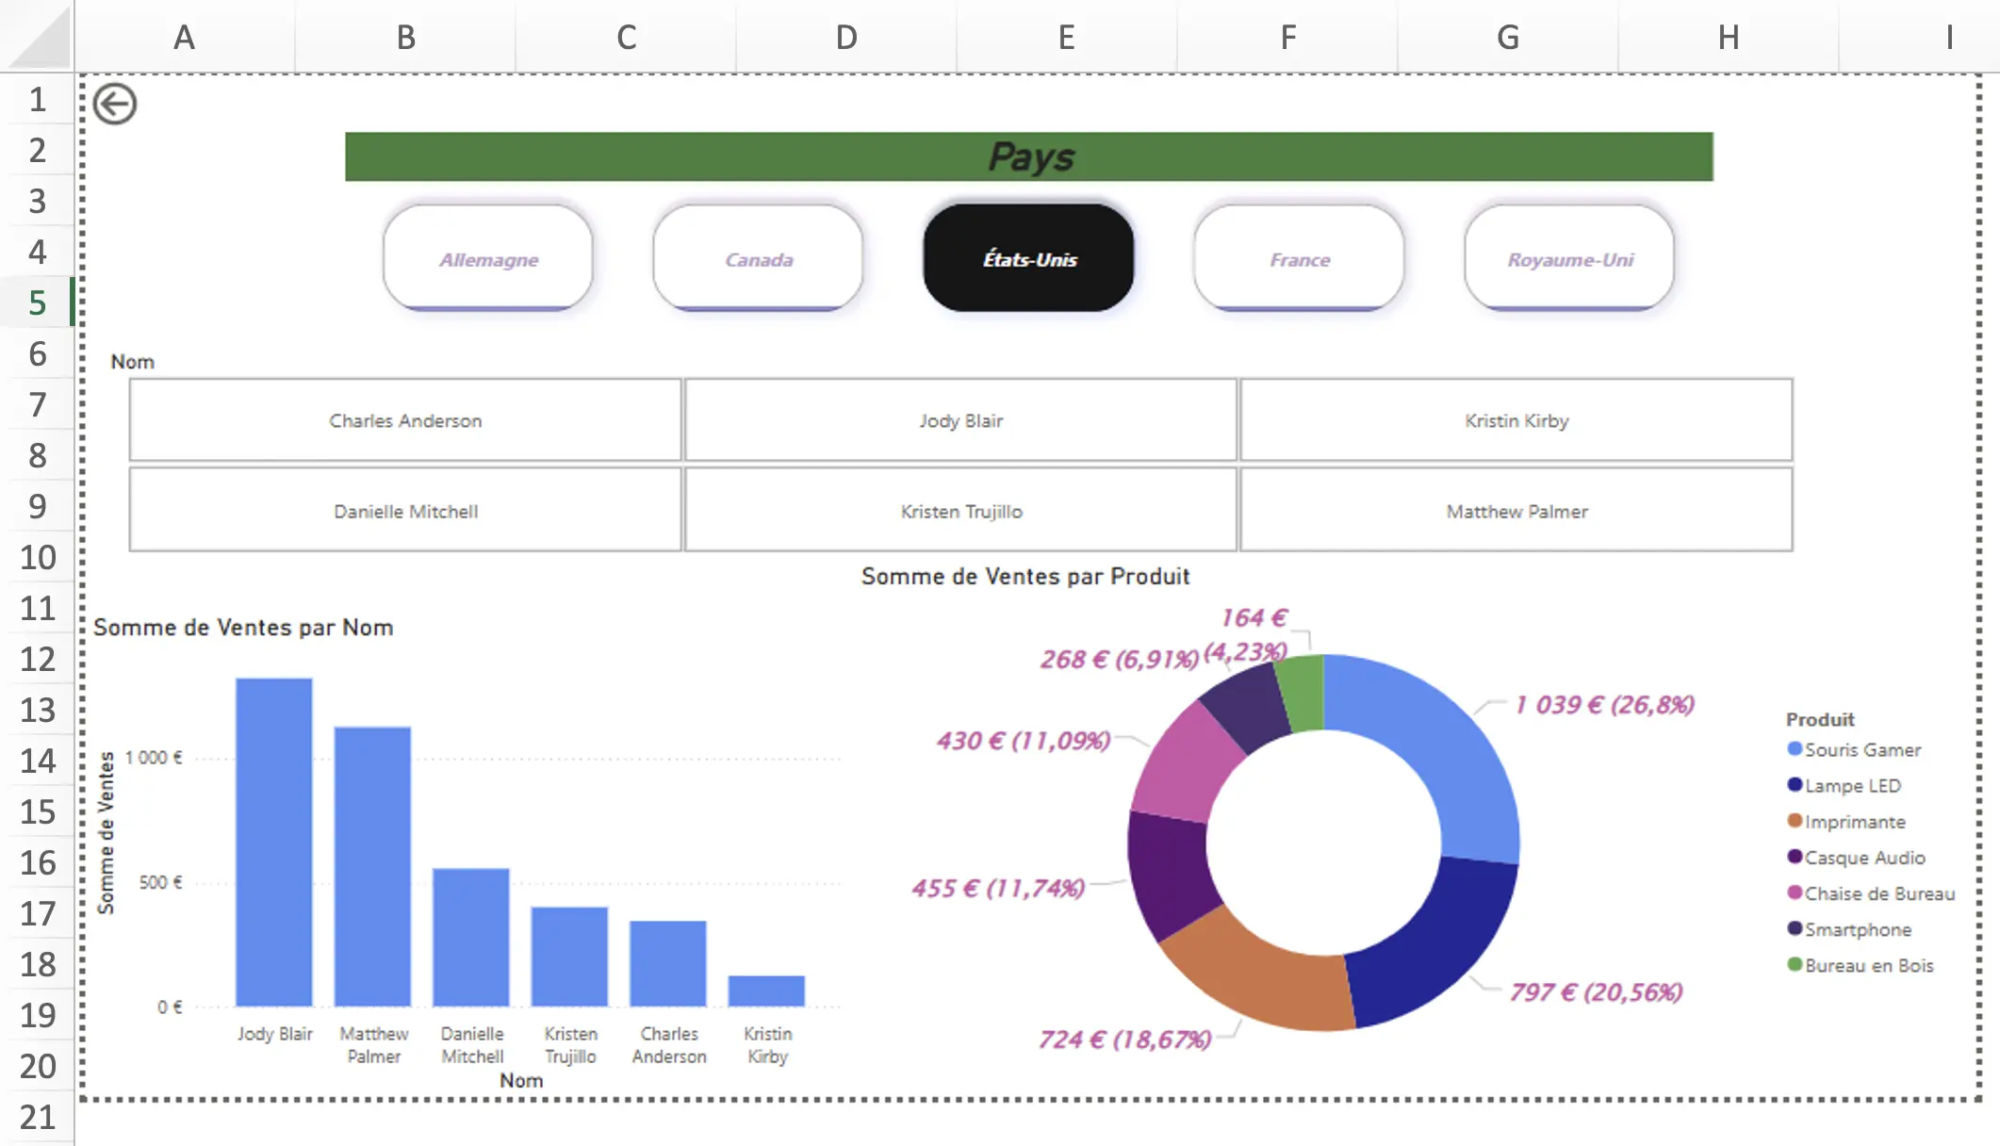Click the 455 € (11,74%) data label

tap(998, 888)
